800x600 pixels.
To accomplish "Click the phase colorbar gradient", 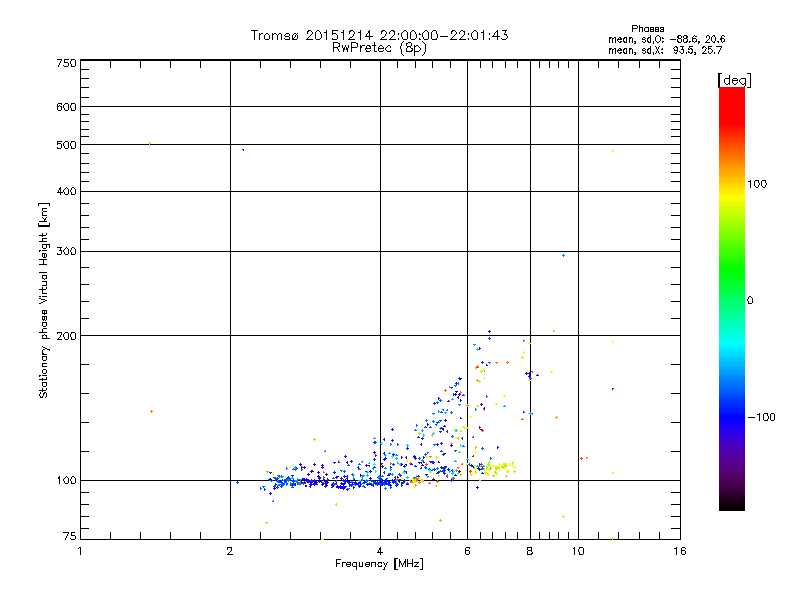I will click(x=732, y=298).
